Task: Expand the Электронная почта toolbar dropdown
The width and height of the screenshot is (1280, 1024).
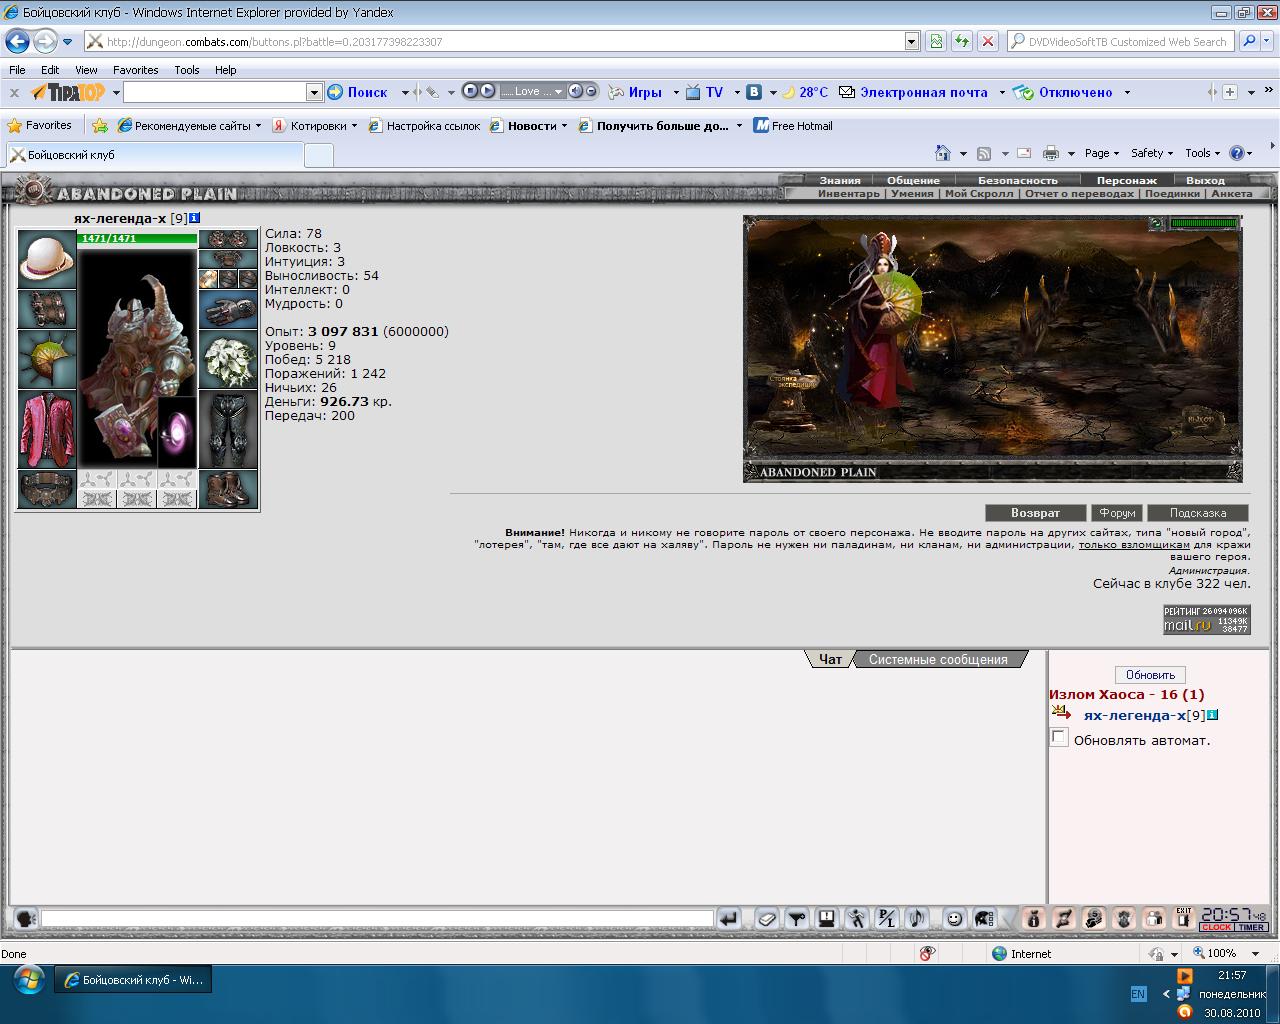Action: (x=1001, y=92)
